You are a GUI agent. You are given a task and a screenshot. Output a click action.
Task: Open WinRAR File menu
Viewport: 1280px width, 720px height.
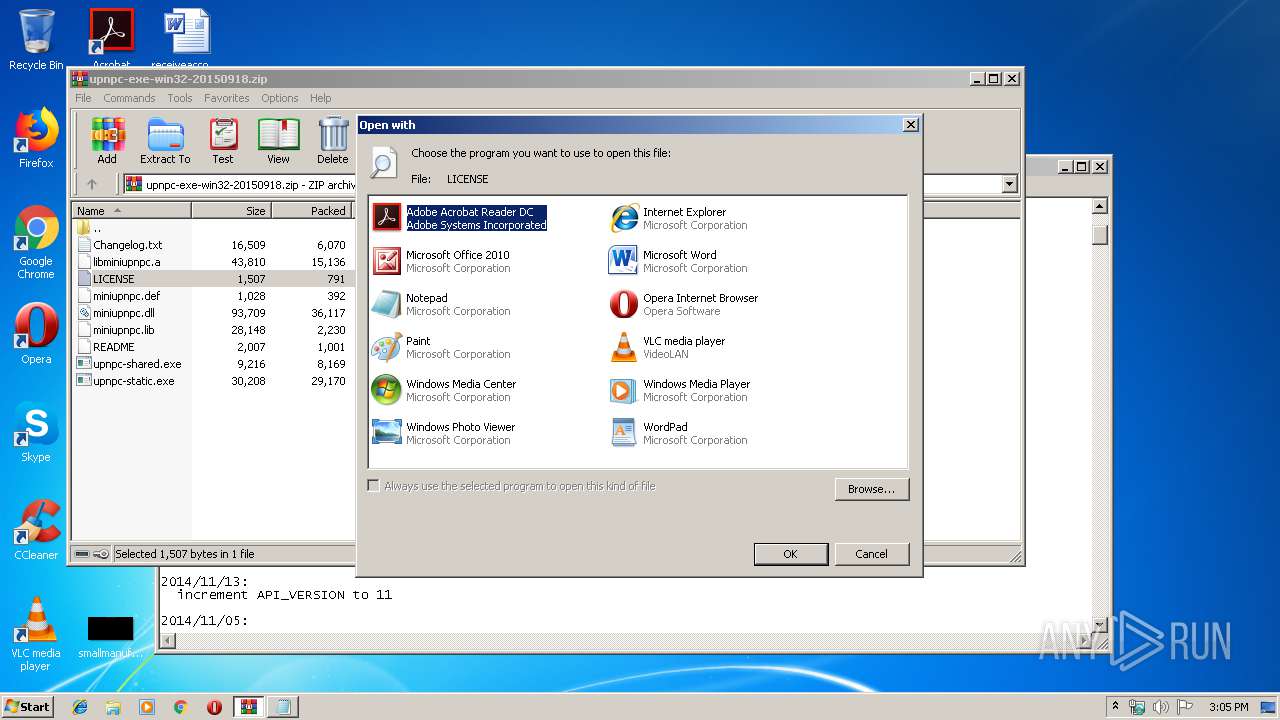(x=83, y=98)
